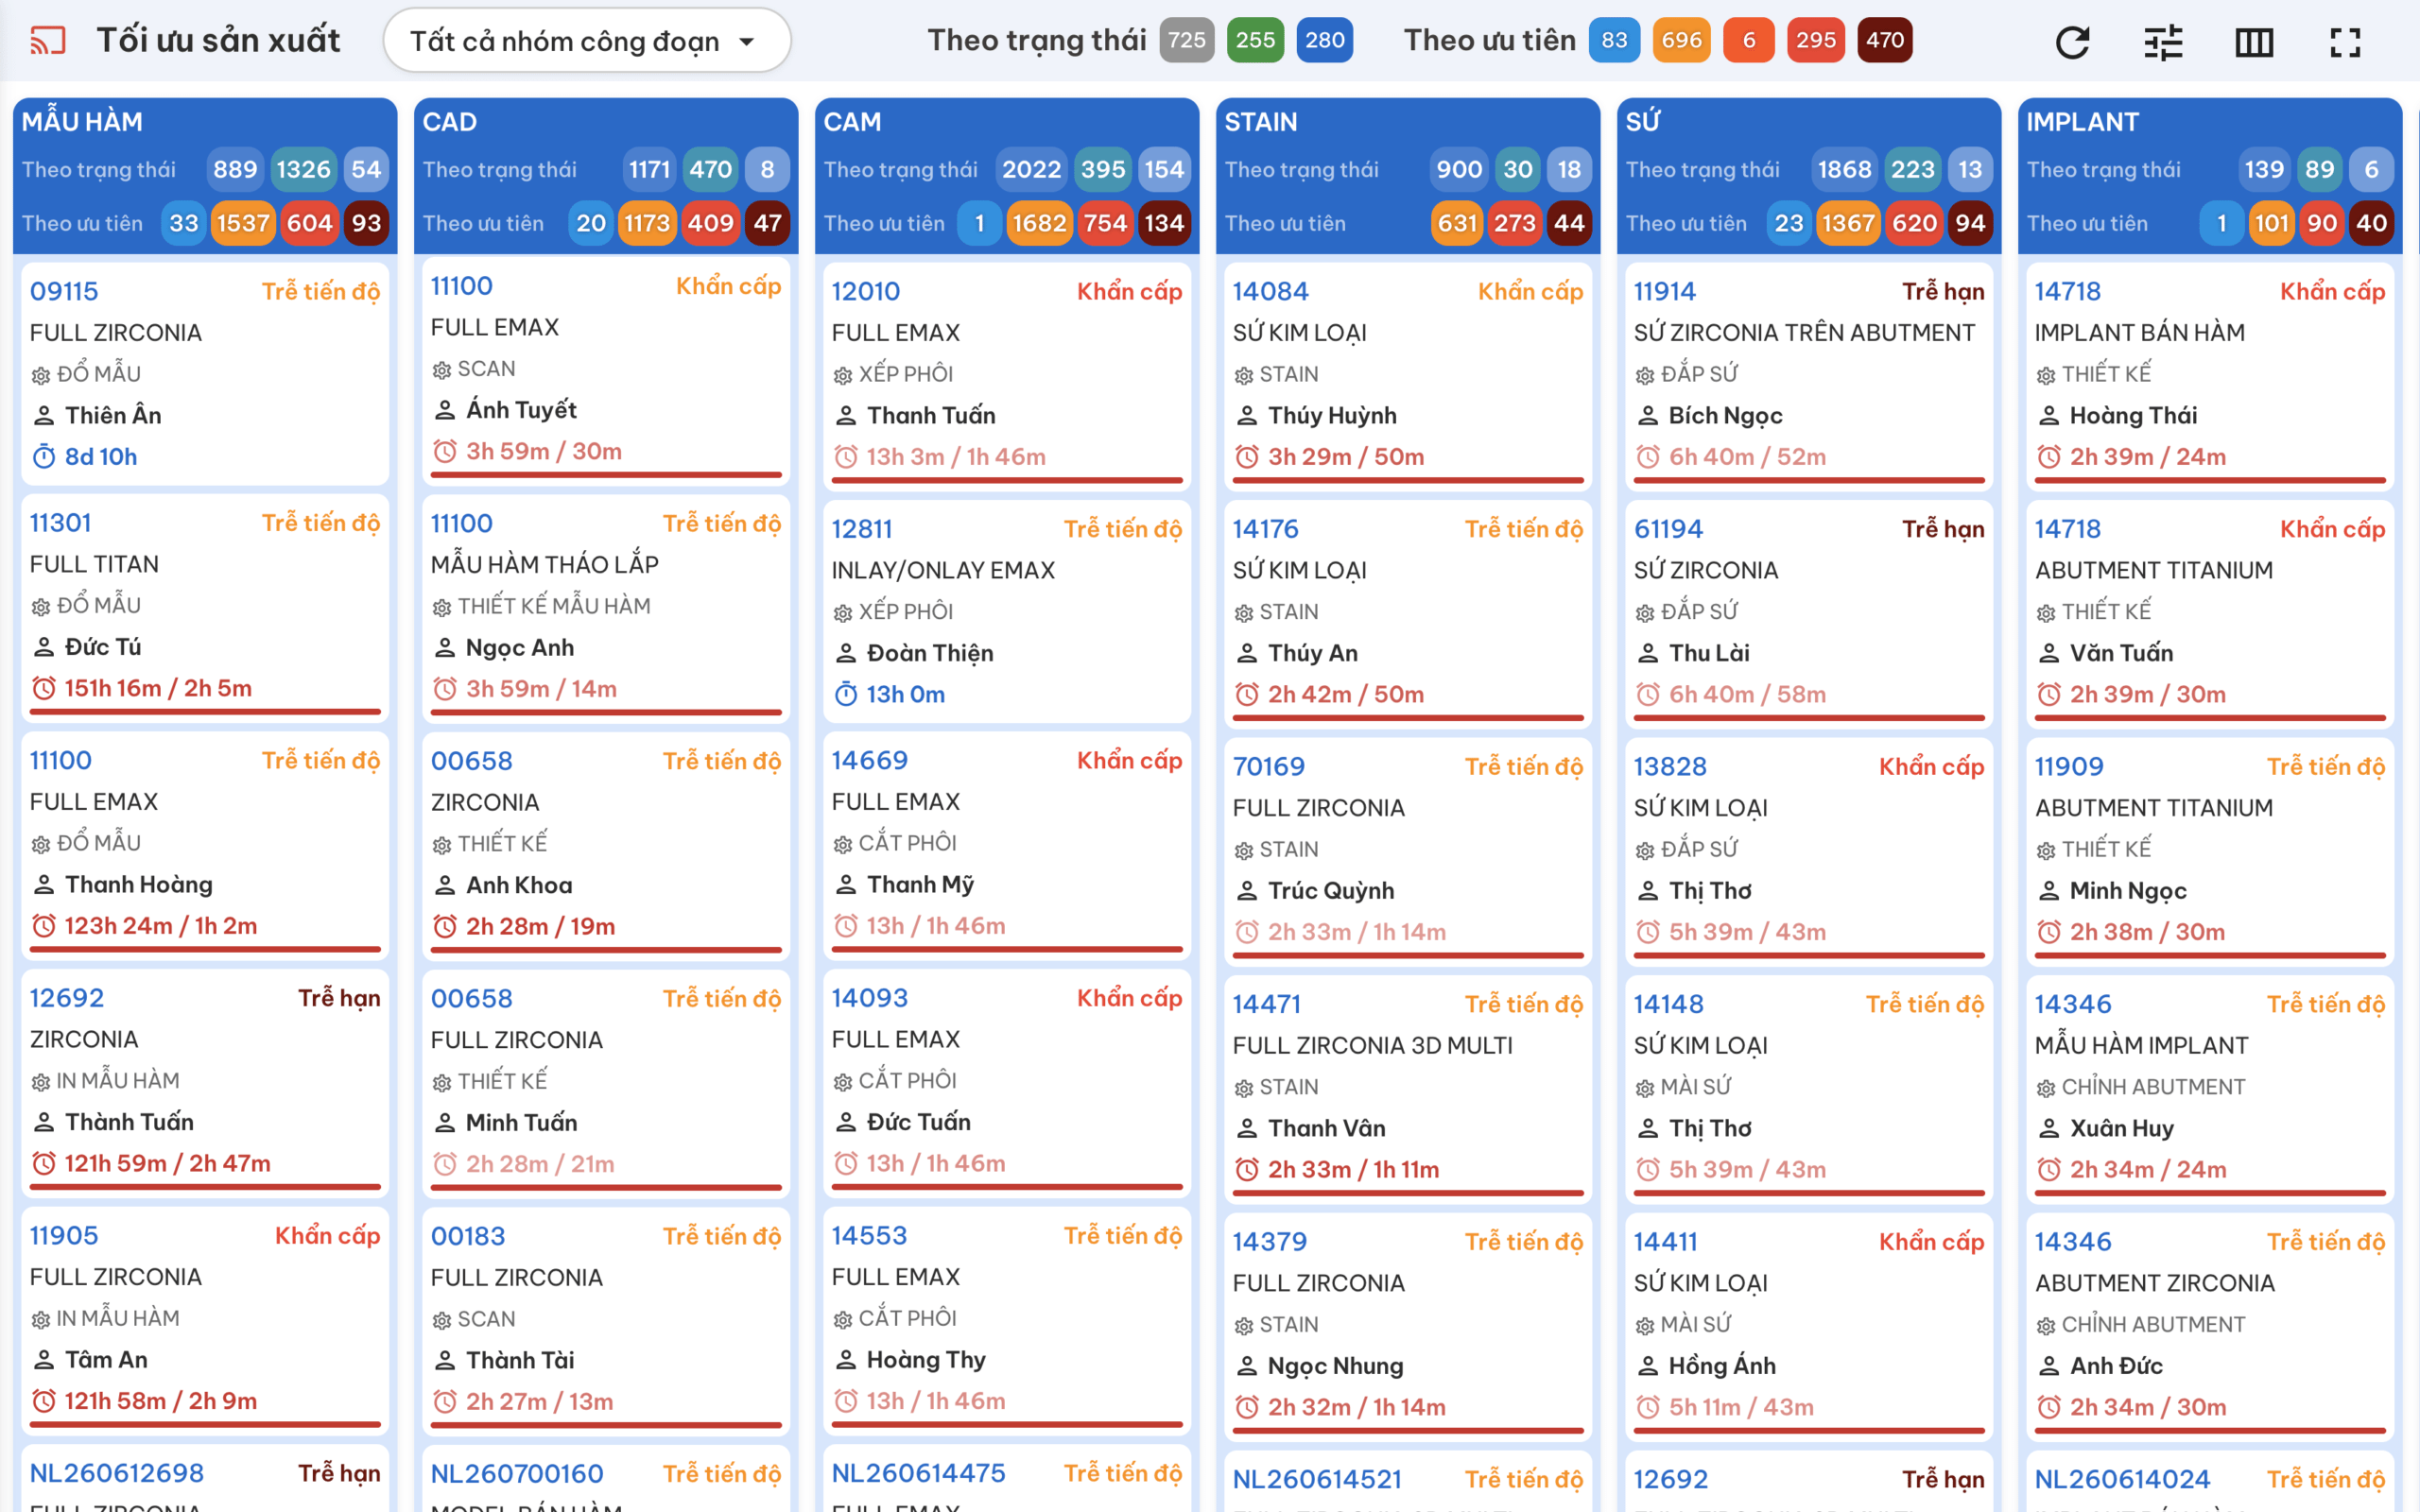Image resolution: width=2420 pixels, height=1512 pixels.
Task: Click the dropdown arrow of process group selector
Action: 746,42
